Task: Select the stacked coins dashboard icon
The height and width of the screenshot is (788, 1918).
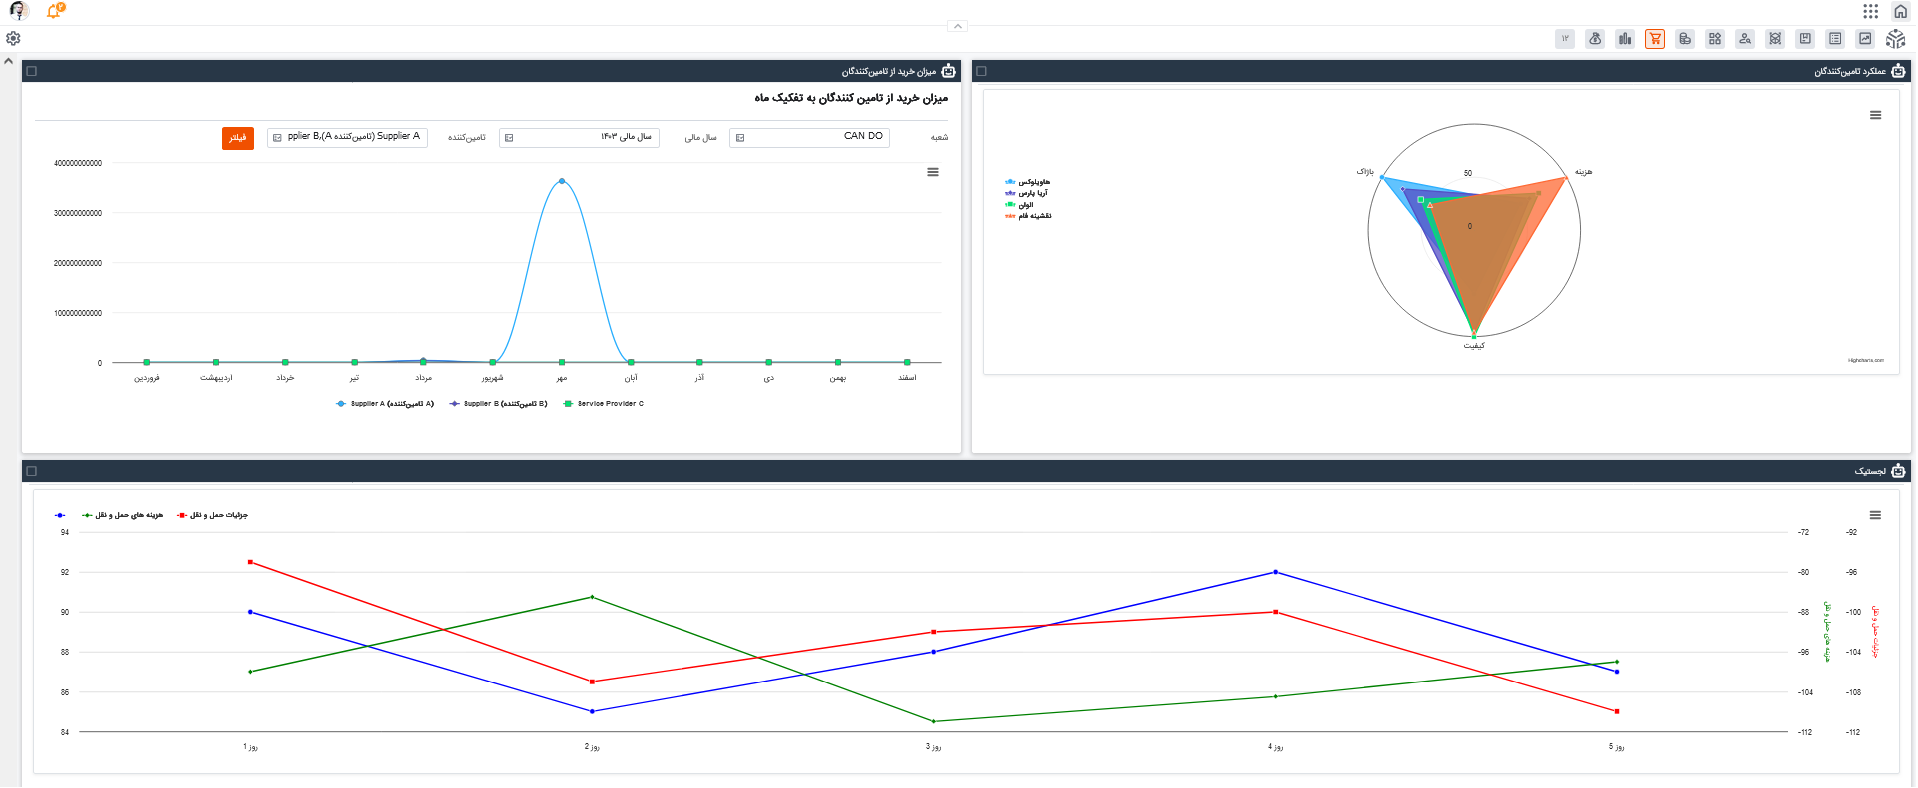Action: [1685, 39]
